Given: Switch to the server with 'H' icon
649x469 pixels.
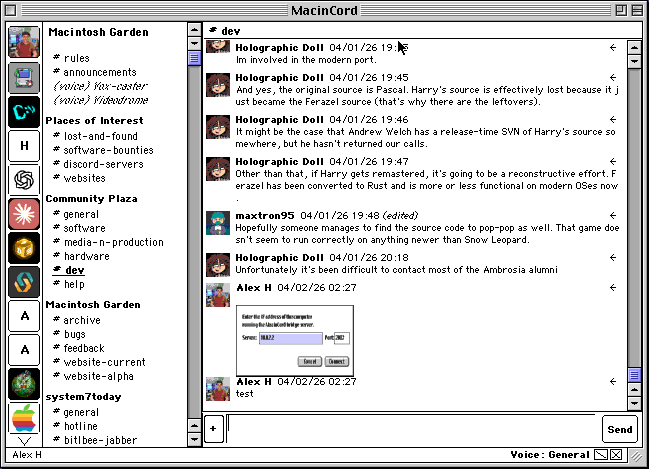Looking at the screenshot, I should [23, 146].
